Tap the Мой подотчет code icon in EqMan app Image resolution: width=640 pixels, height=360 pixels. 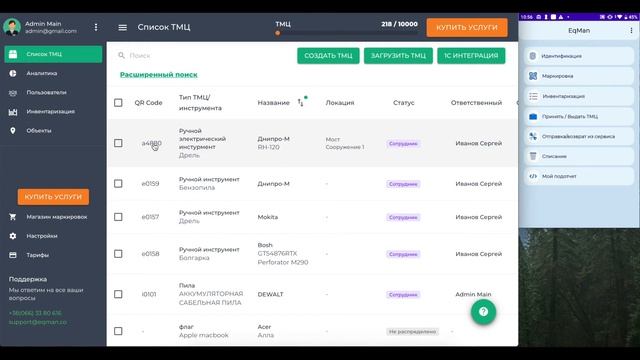pyautogui.click(x=533, y=176)
